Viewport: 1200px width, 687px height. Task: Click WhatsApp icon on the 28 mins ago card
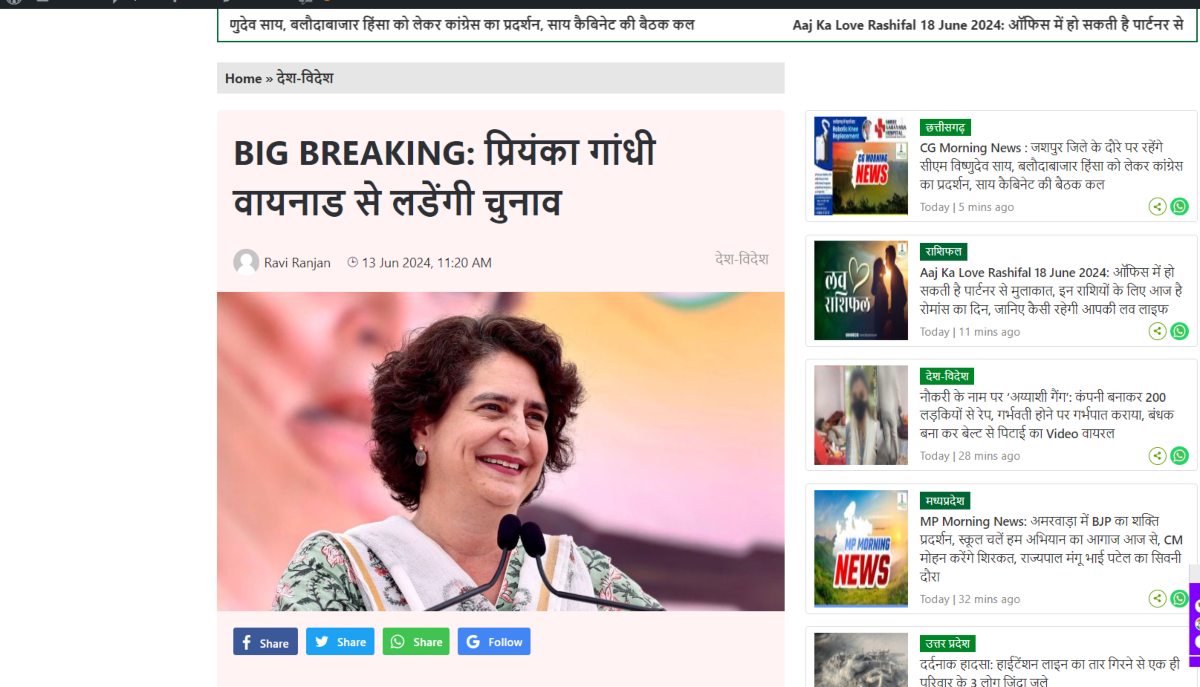1180,456
